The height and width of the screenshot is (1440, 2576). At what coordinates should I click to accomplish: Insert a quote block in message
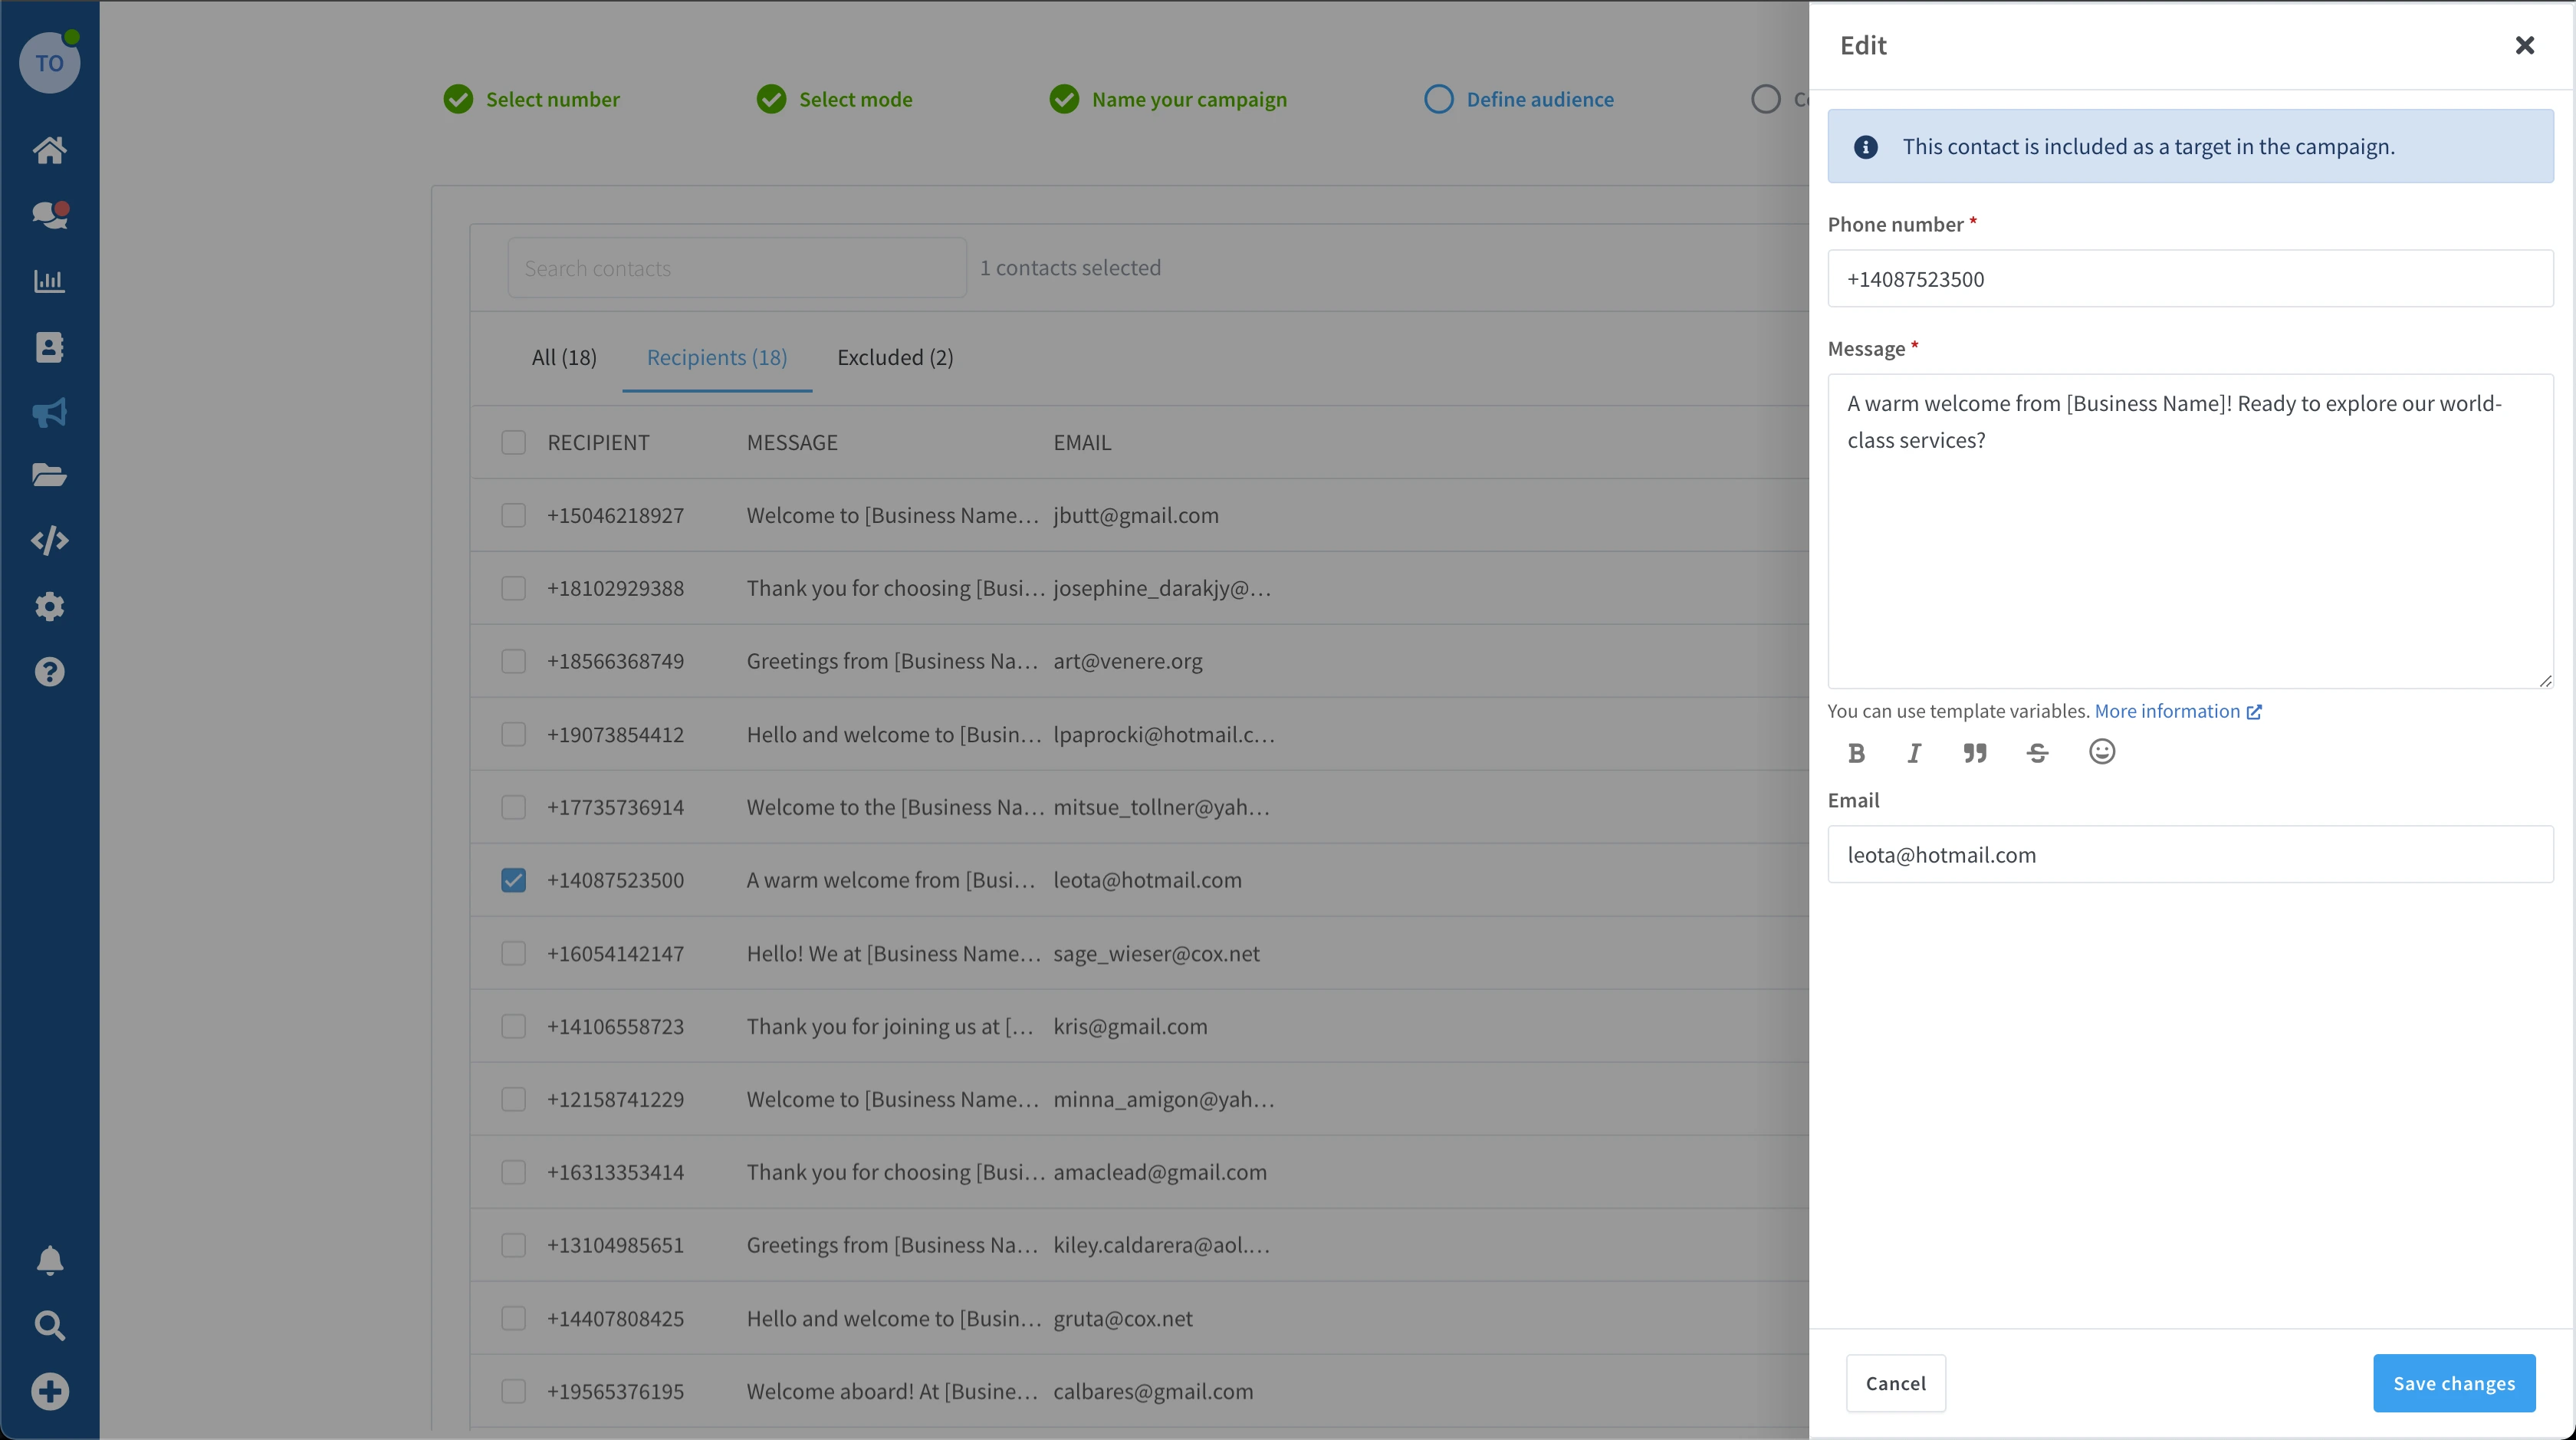pos(1974,753)
